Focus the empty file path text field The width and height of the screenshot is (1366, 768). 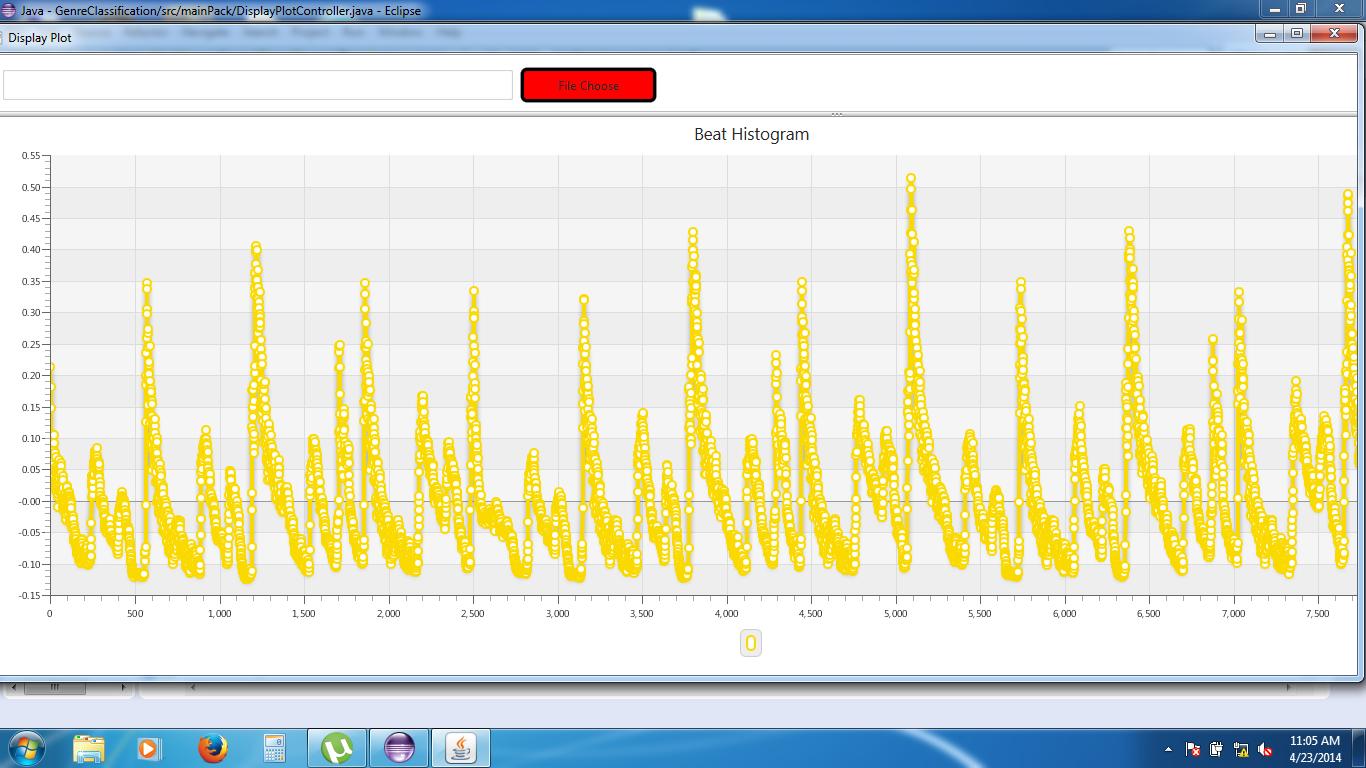258,85
